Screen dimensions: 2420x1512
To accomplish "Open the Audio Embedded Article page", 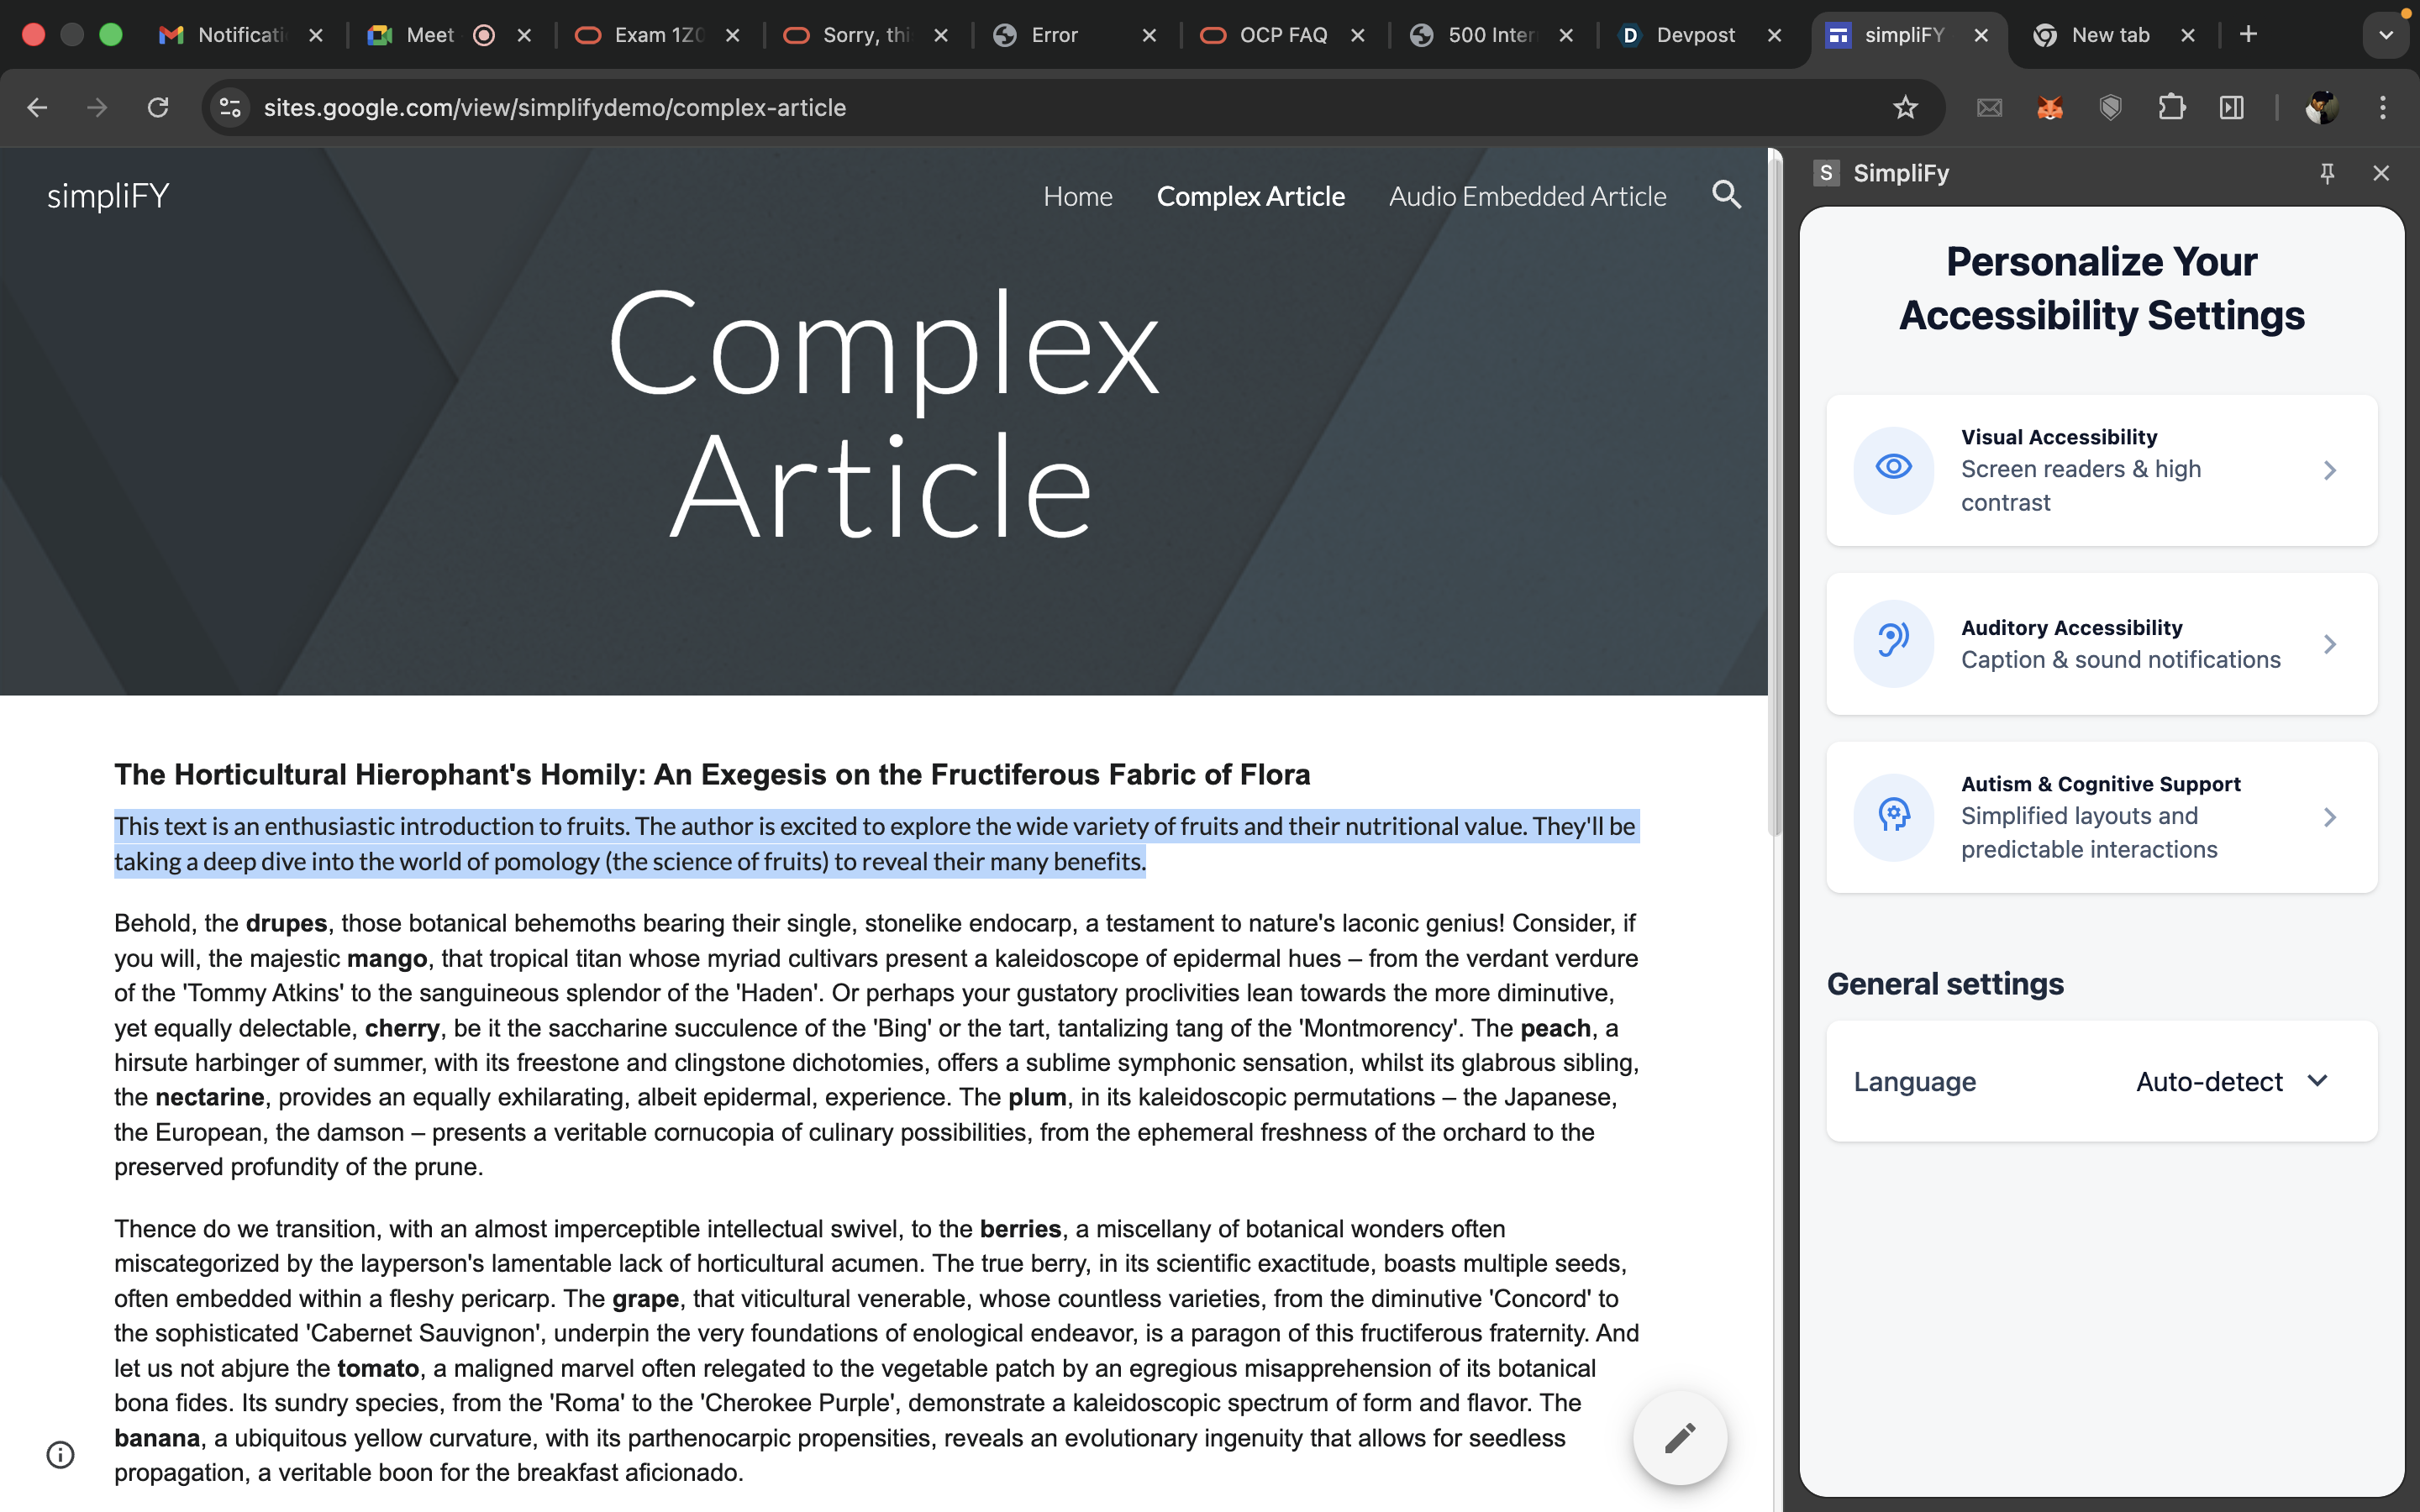I will 1527,196.
